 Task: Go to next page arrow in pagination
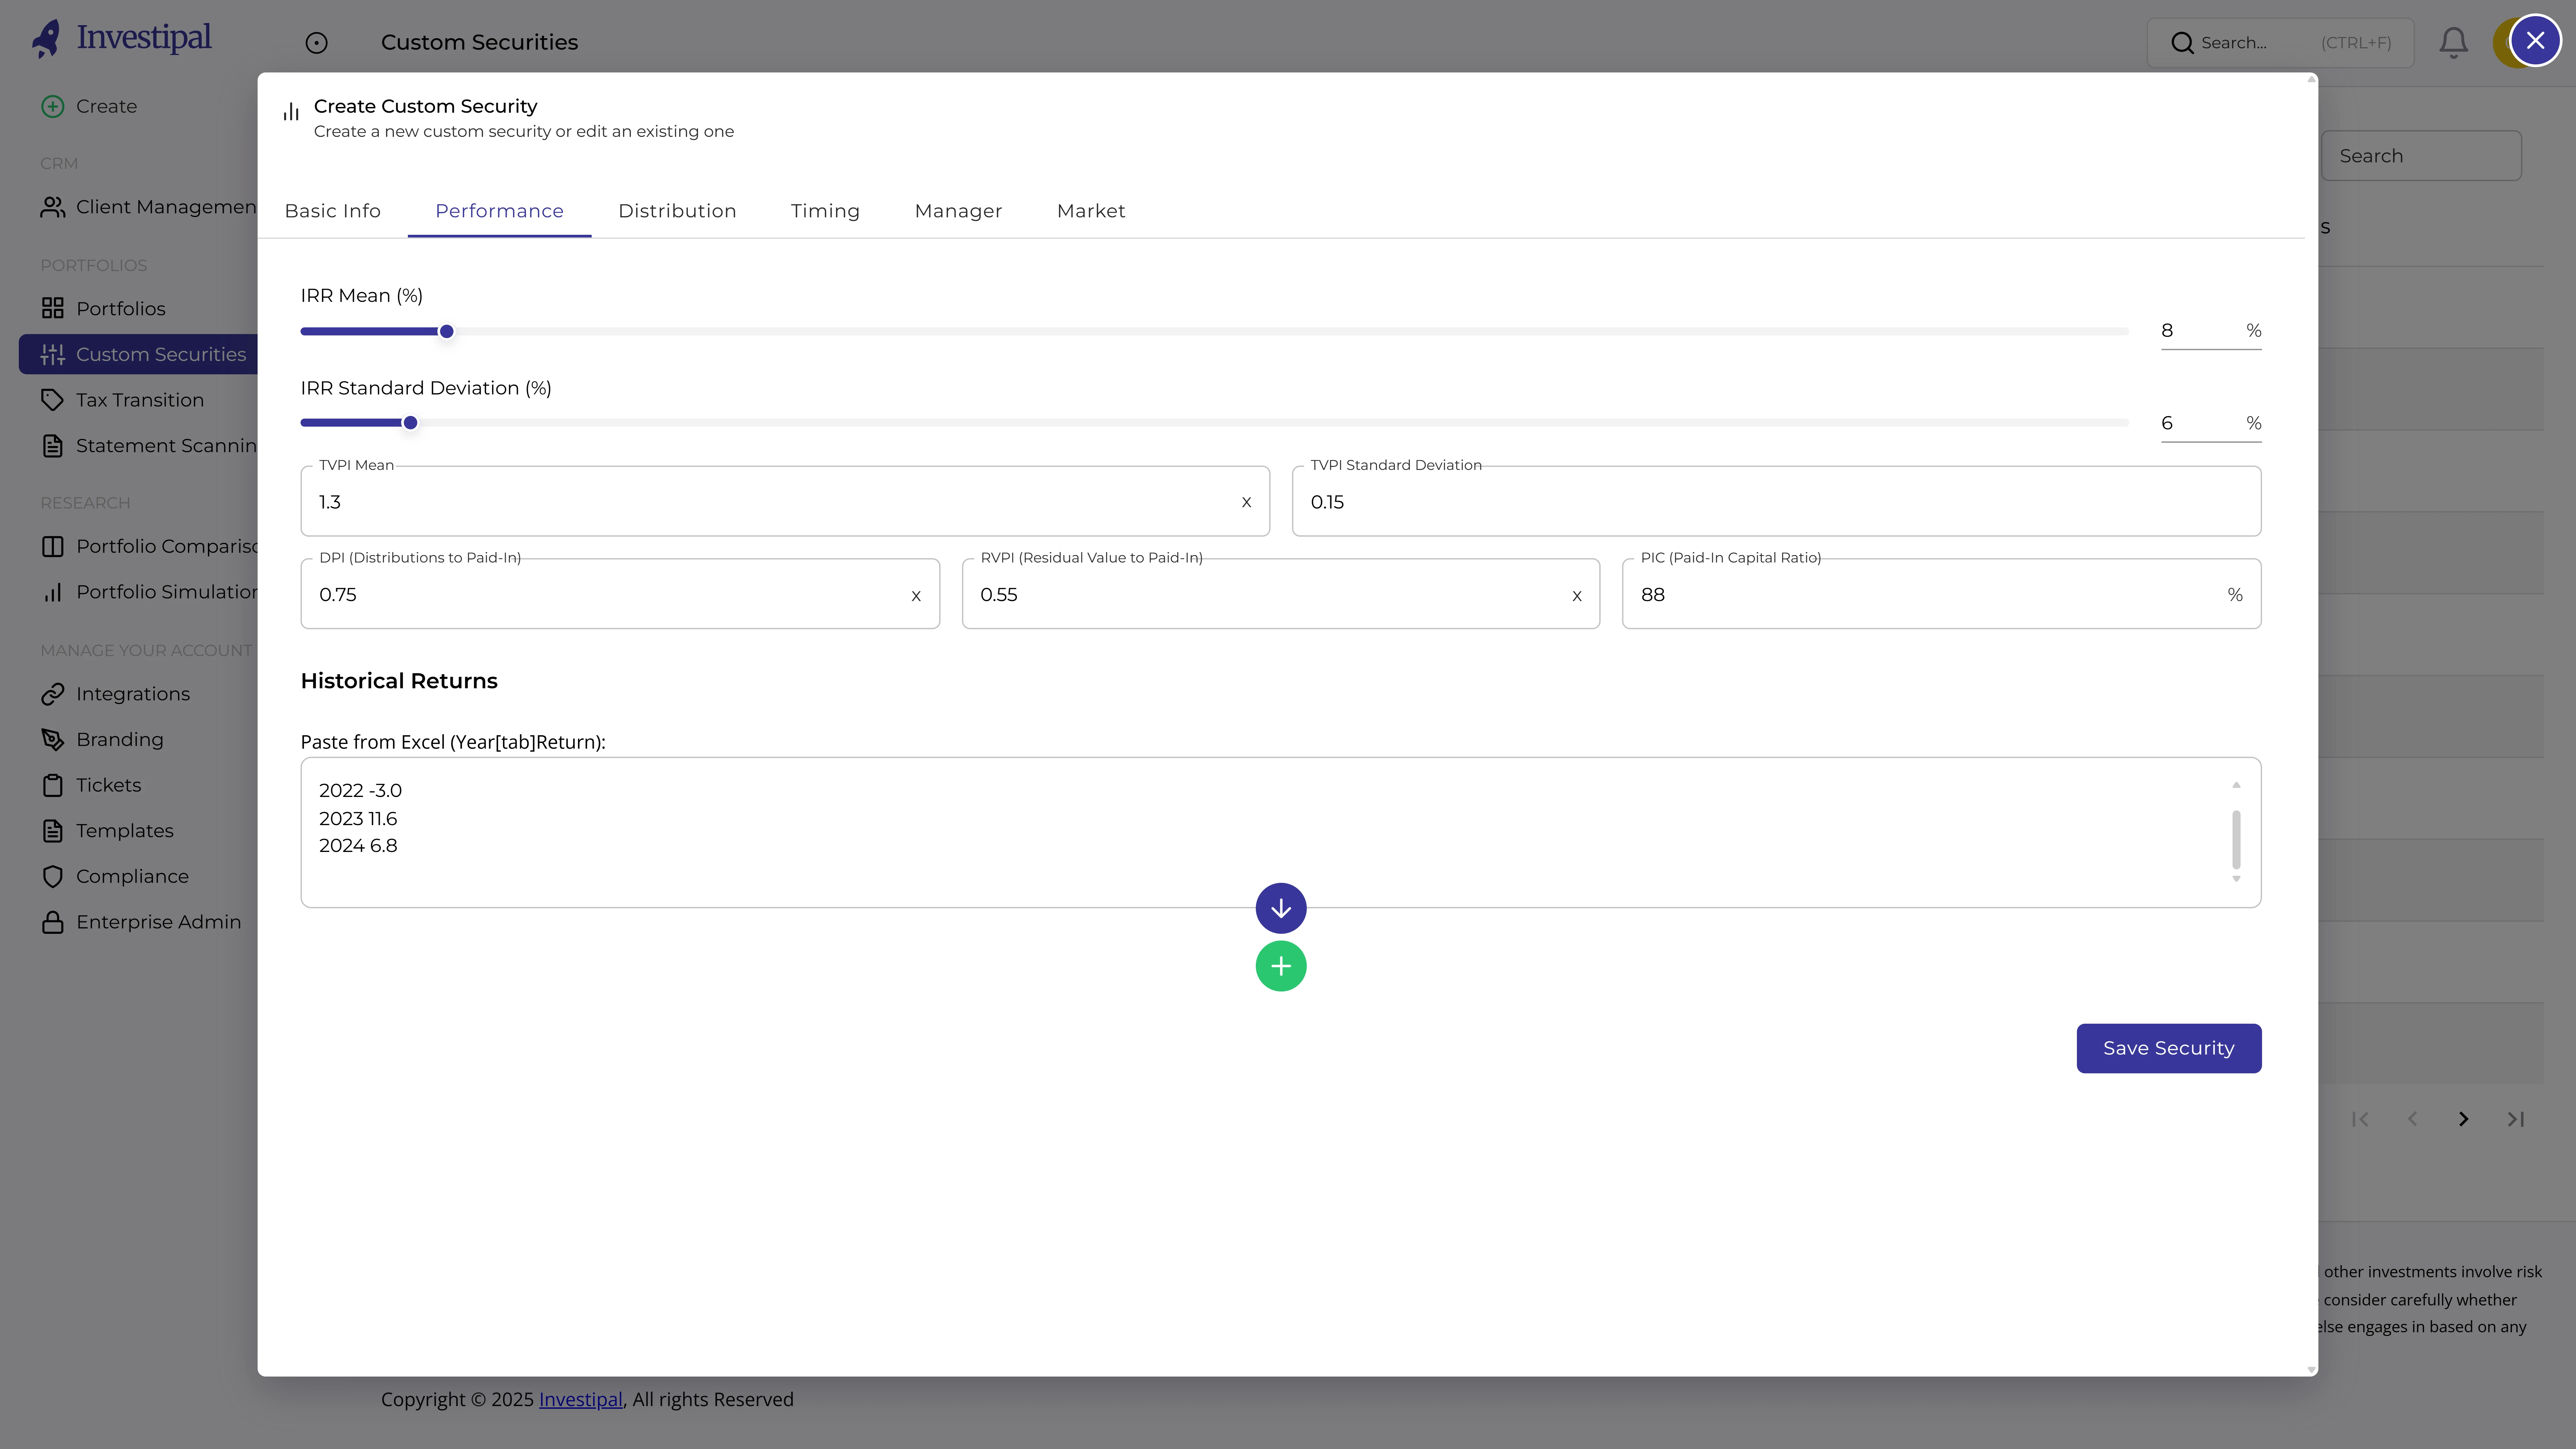point(2464,1119)
